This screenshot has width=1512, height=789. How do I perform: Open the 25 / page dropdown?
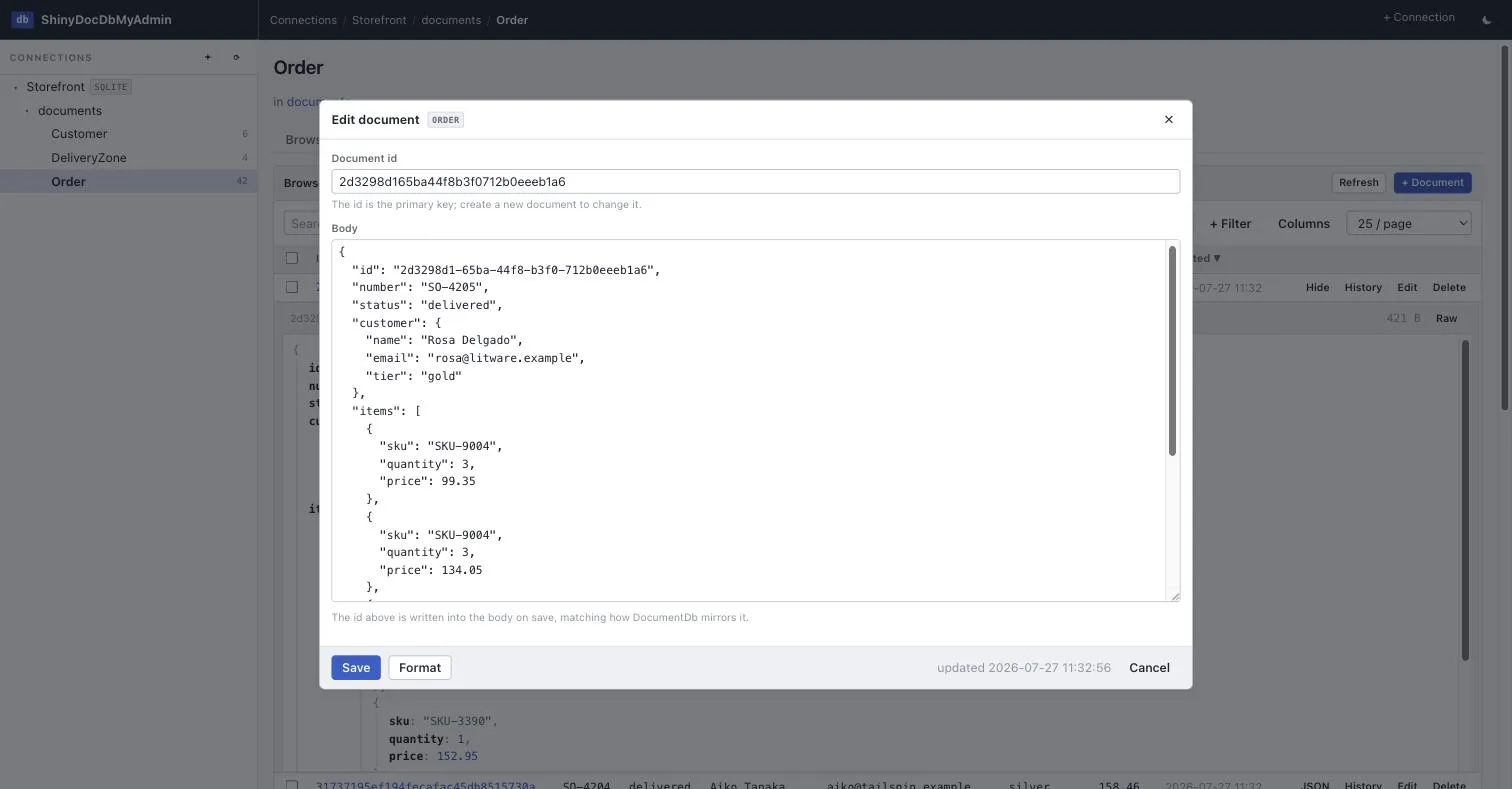(1409, 223)
